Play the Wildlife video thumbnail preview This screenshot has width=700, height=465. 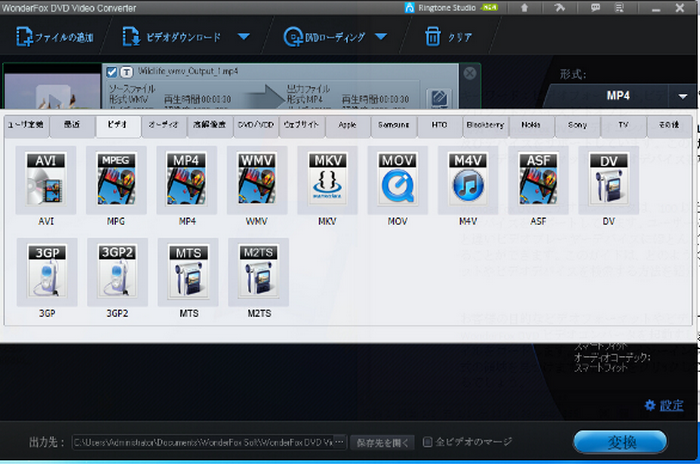(54, 97)
